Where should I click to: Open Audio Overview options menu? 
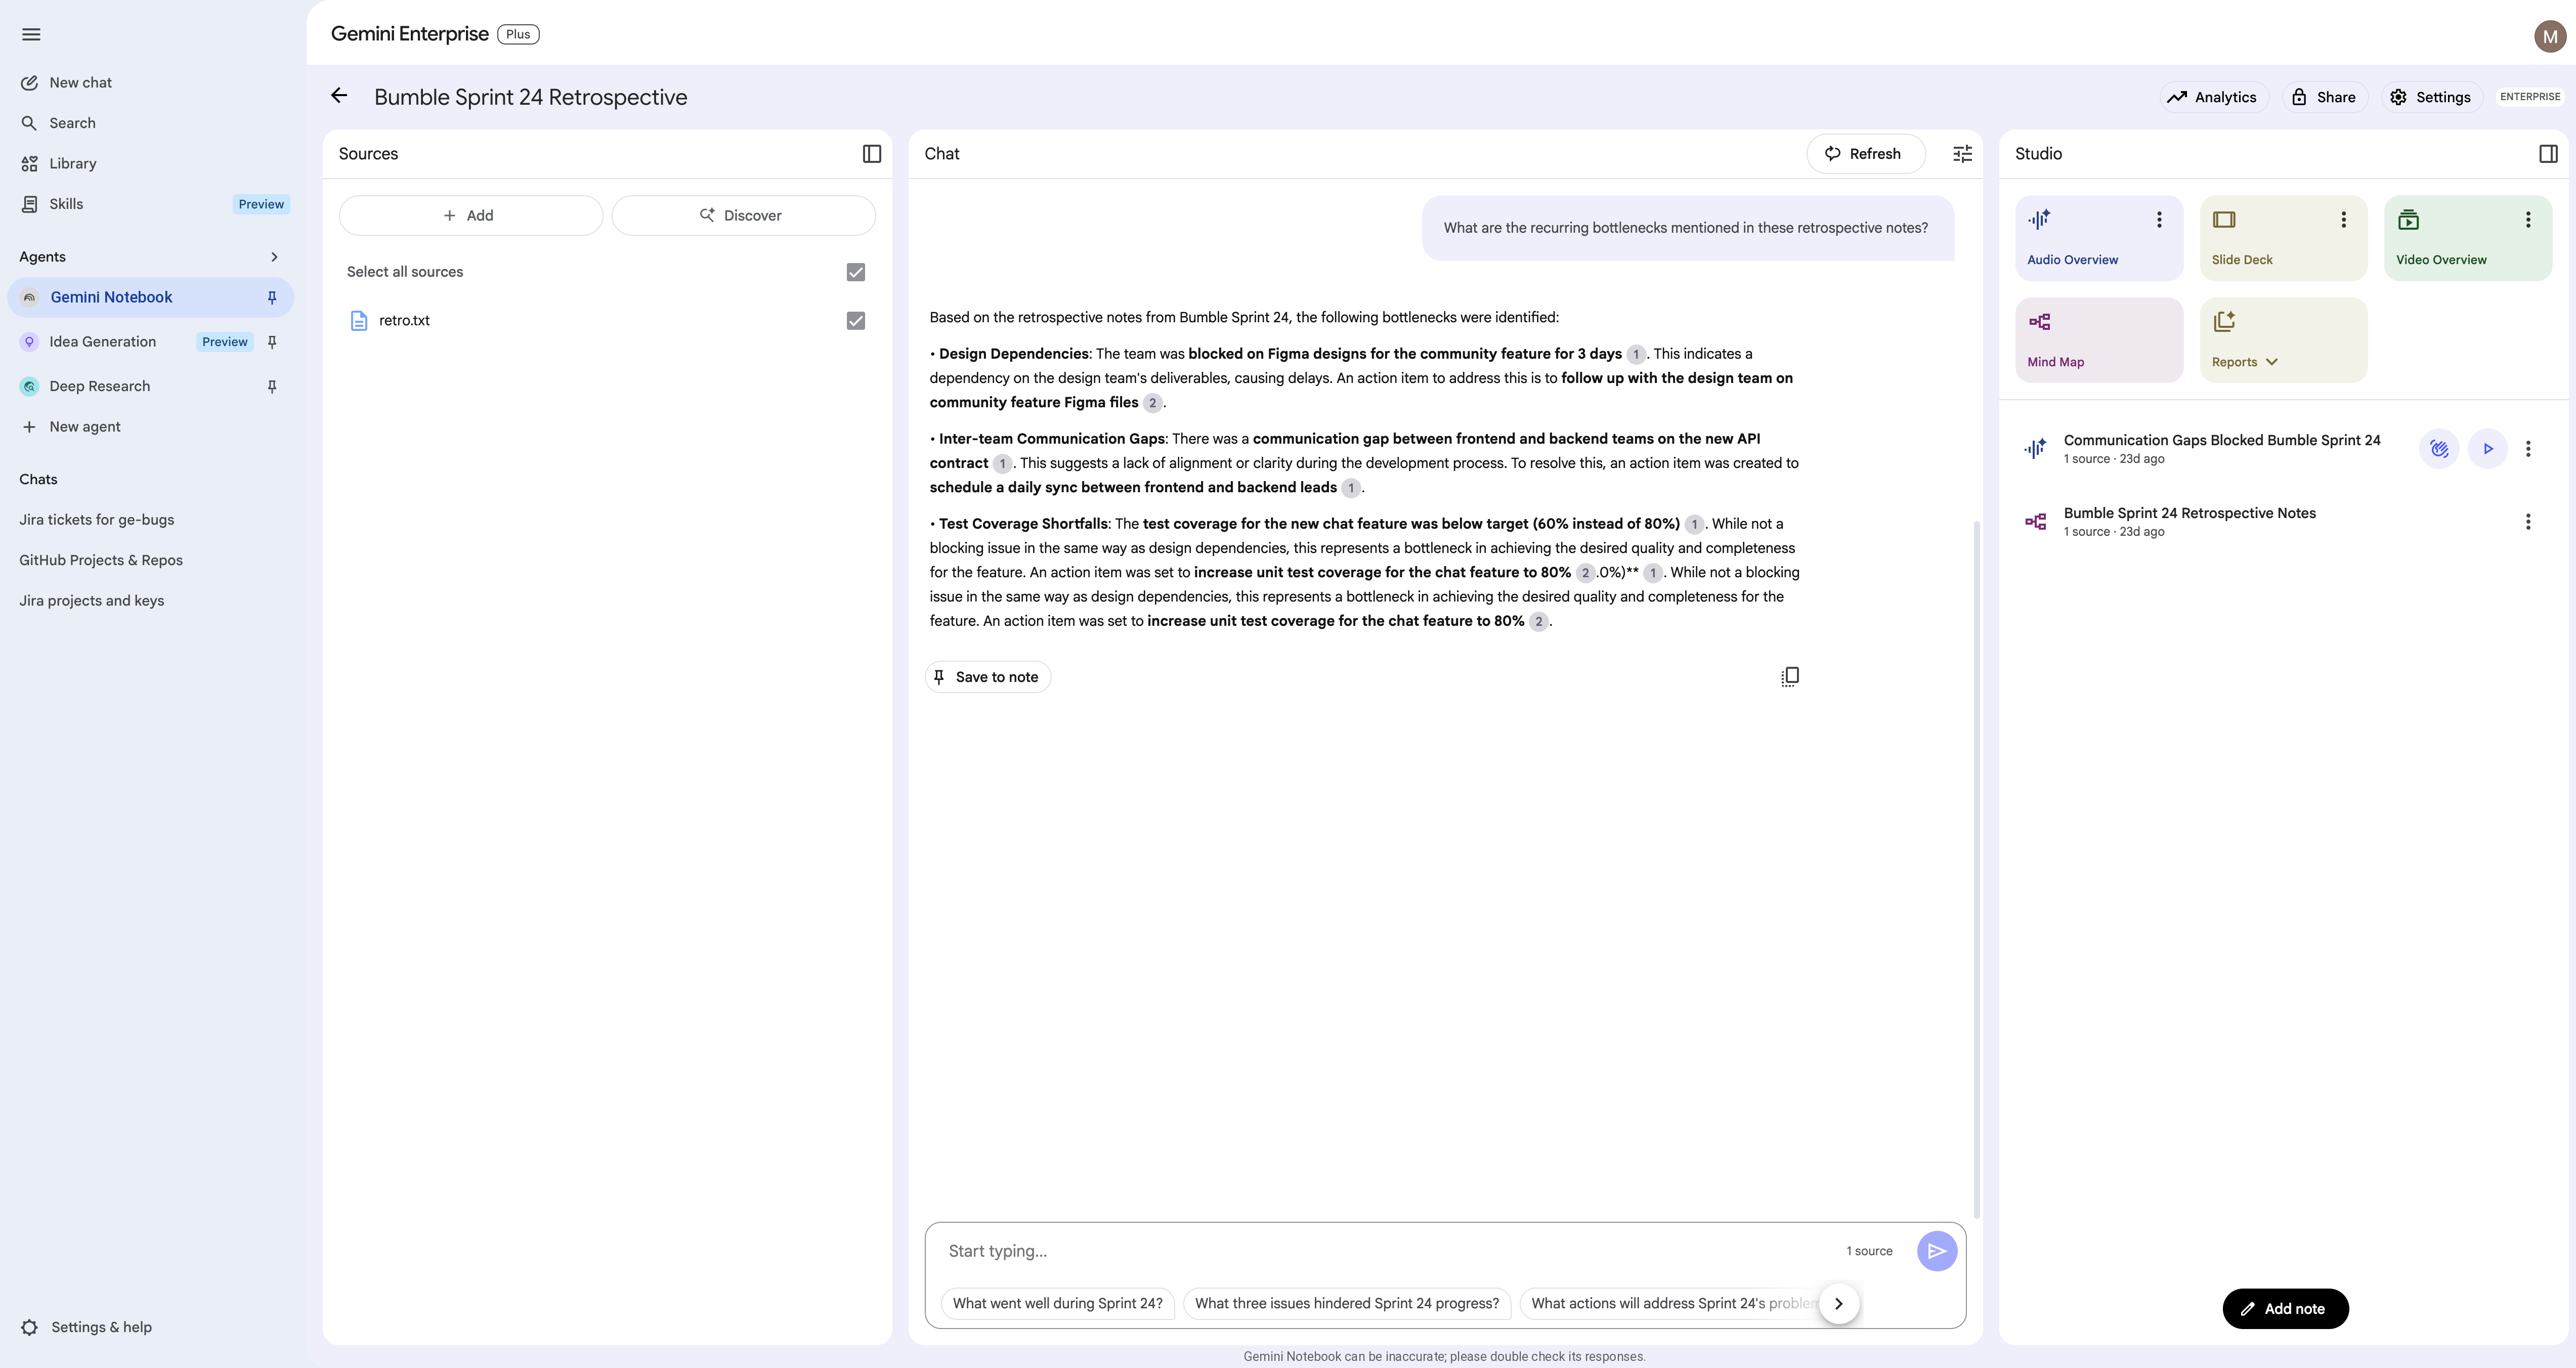click(2159, 219)
